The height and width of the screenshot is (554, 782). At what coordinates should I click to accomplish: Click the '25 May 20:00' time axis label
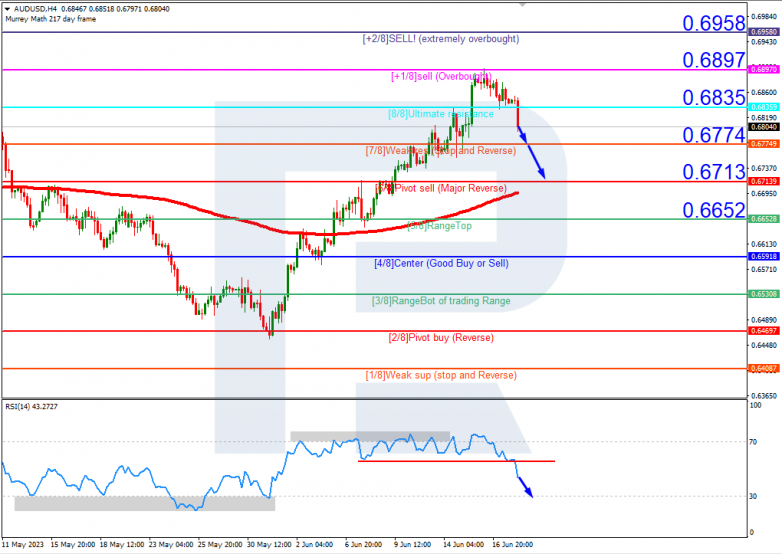click(220, 545)
